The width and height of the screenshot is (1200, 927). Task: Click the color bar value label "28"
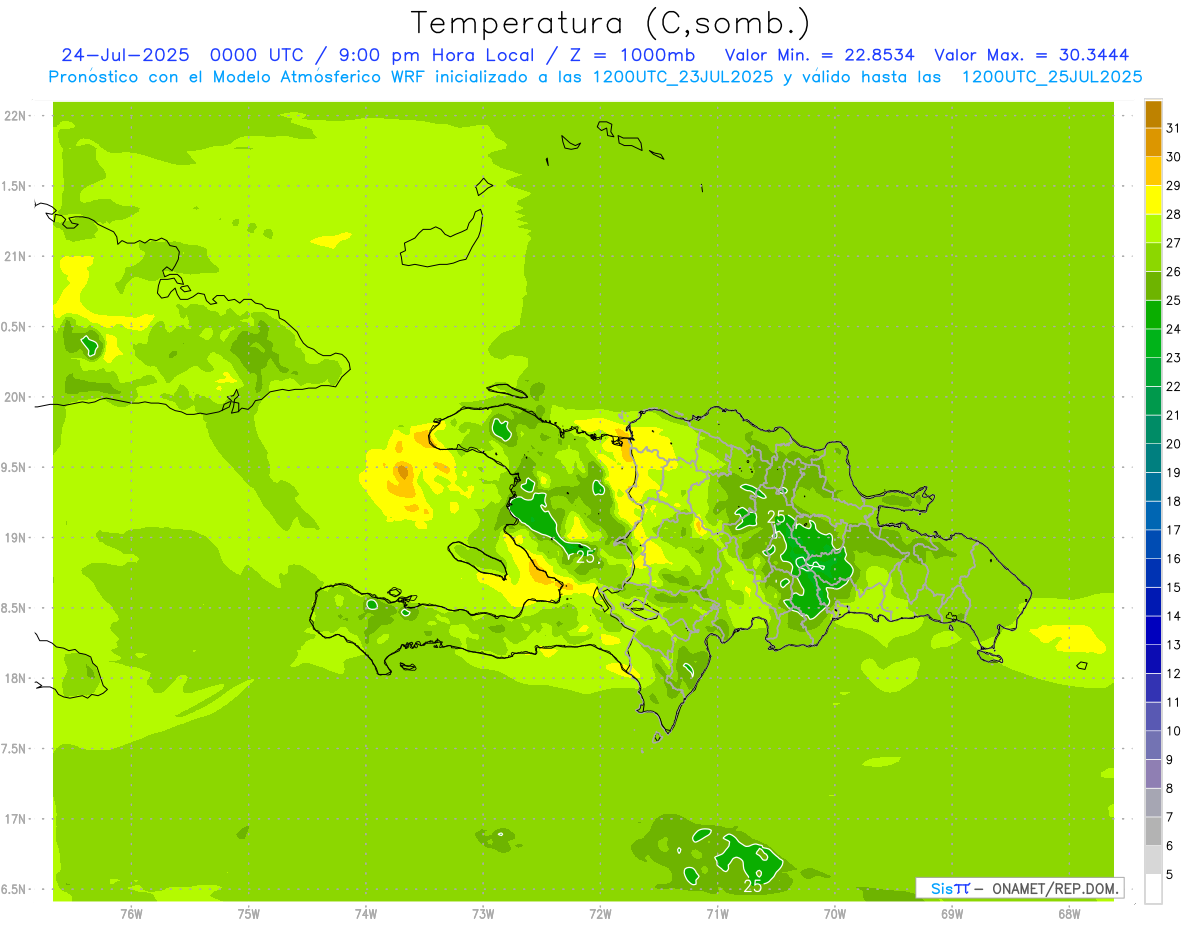pos(1174,214)
